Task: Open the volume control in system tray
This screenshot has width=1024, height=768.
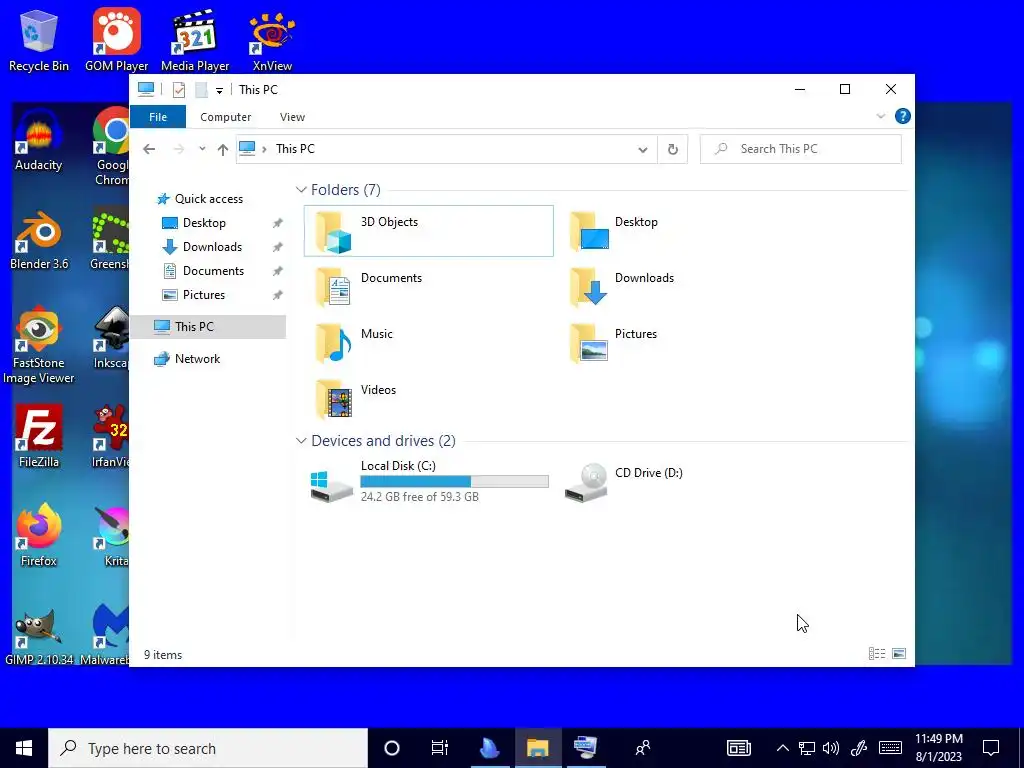Action: pyautogui.click(x=831, y=748)
